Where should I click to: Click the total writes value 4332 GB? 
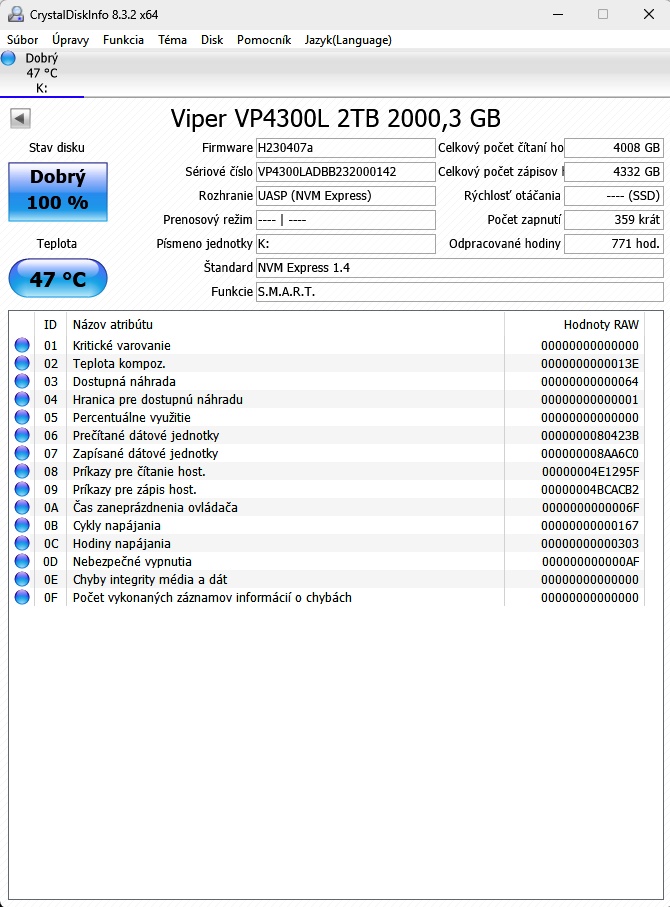coord(613,172)
